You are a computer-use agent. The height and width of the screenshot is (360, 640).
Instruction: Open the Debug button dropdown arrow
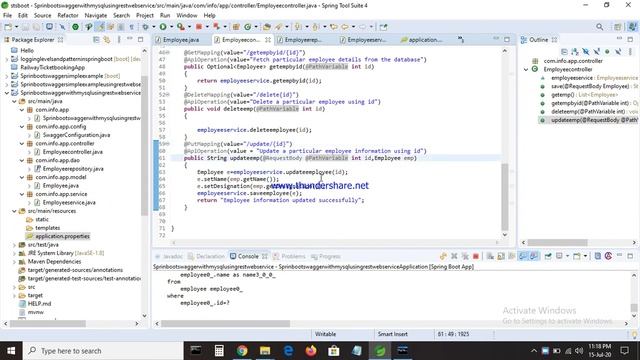pos(153,27)
